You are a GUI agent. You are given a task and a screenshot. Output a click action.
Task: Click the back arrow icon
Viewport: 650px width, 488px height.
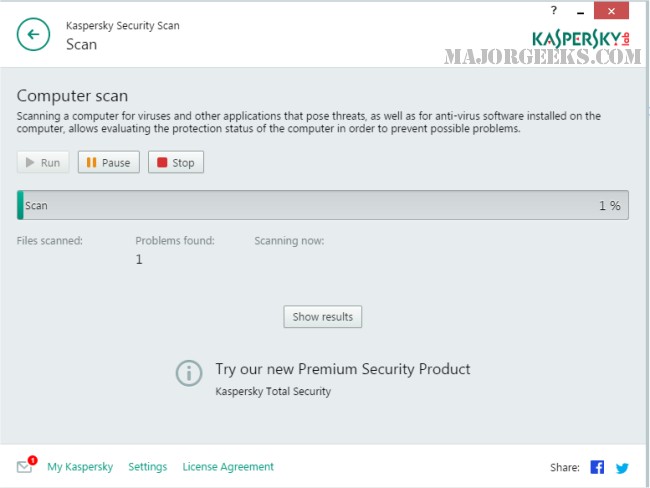pos(33,34)
